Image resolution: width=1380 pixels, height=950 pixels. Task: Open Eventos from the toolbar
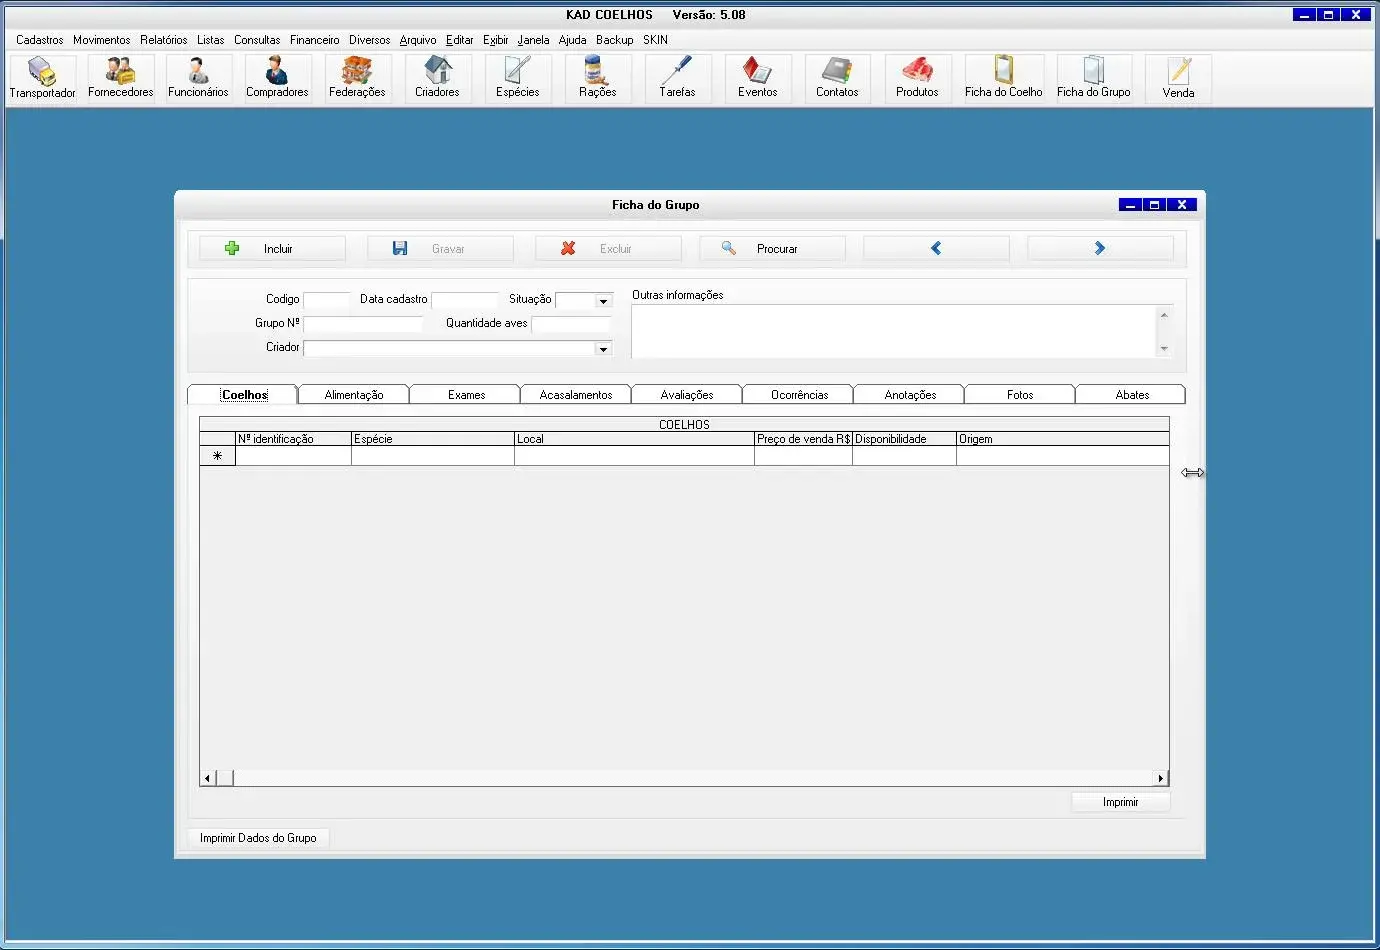[757, 78]
